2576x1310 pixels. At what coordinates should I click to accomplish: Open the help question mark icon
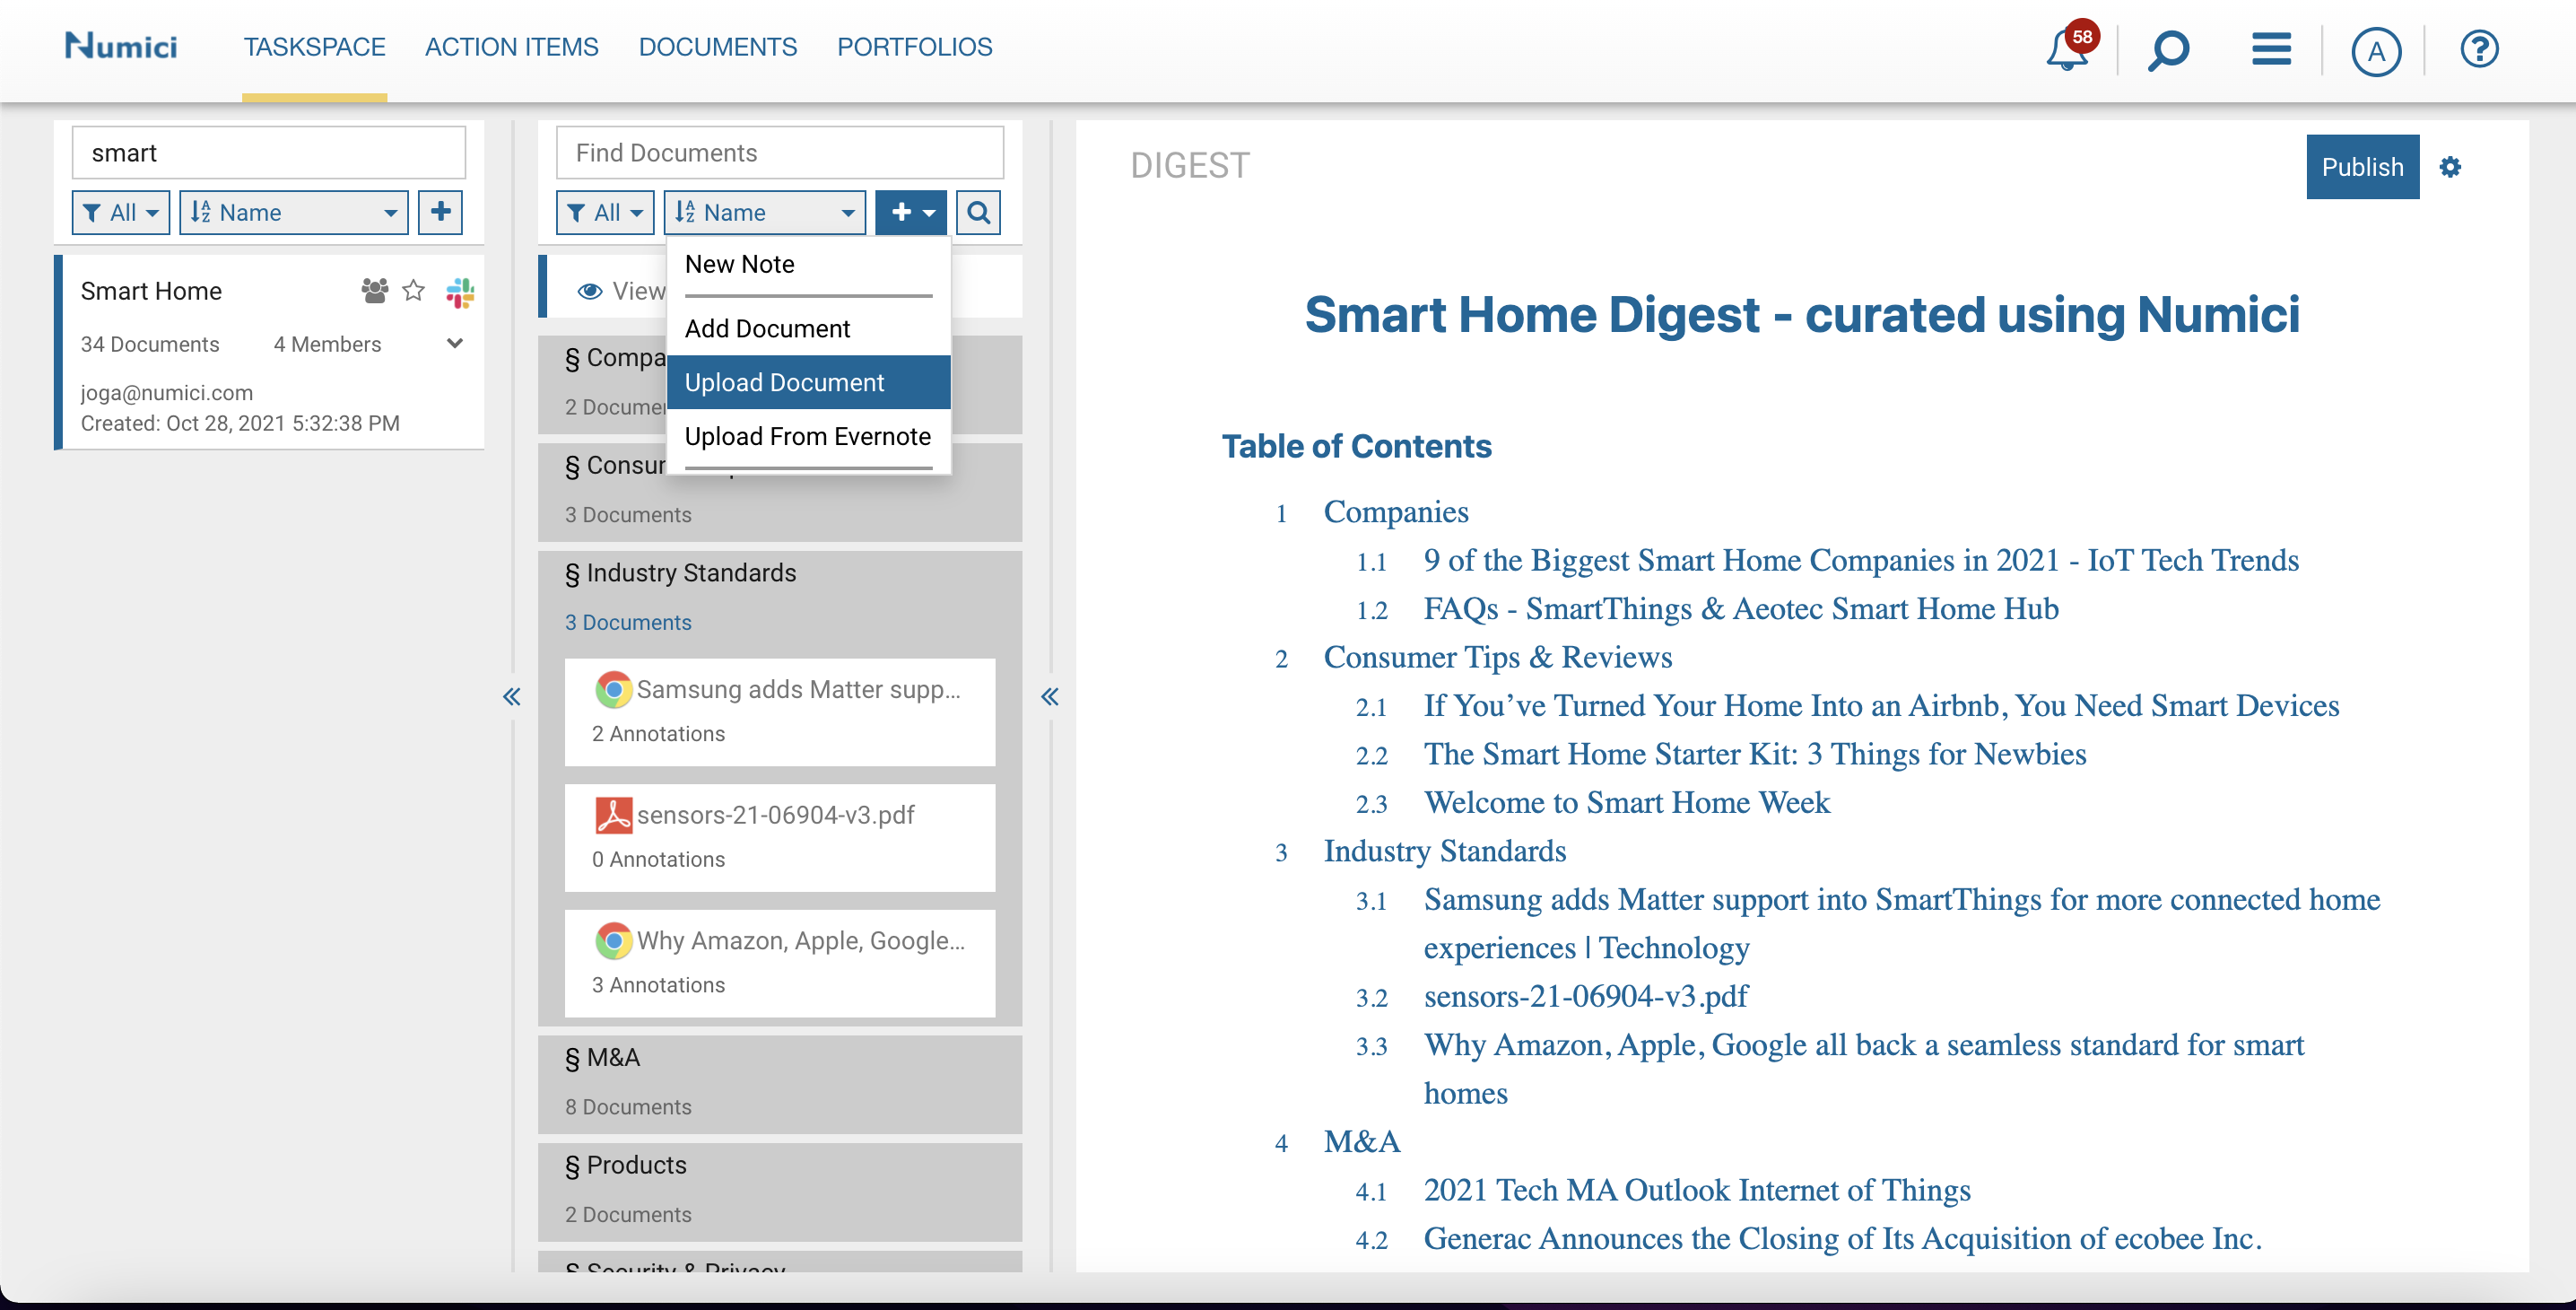pos(2479,48)
